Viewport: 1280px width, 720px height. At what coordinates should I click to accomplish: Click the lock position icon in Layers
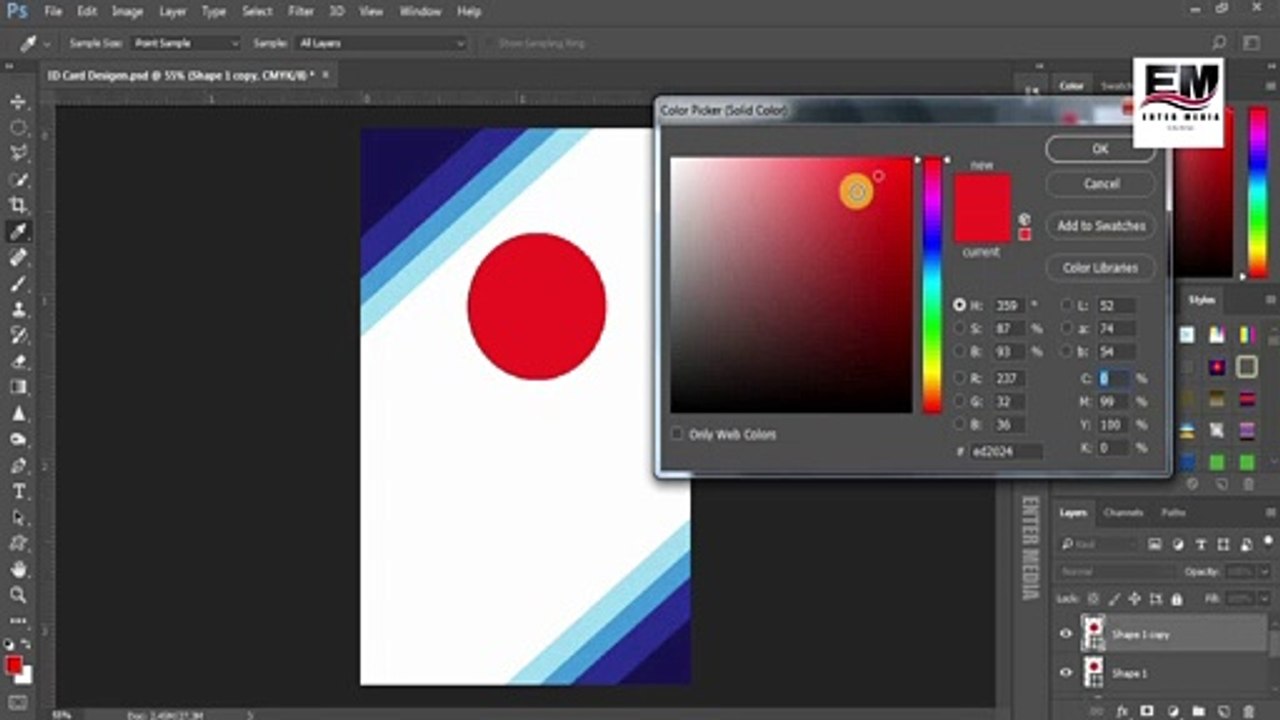(1135, 599)
